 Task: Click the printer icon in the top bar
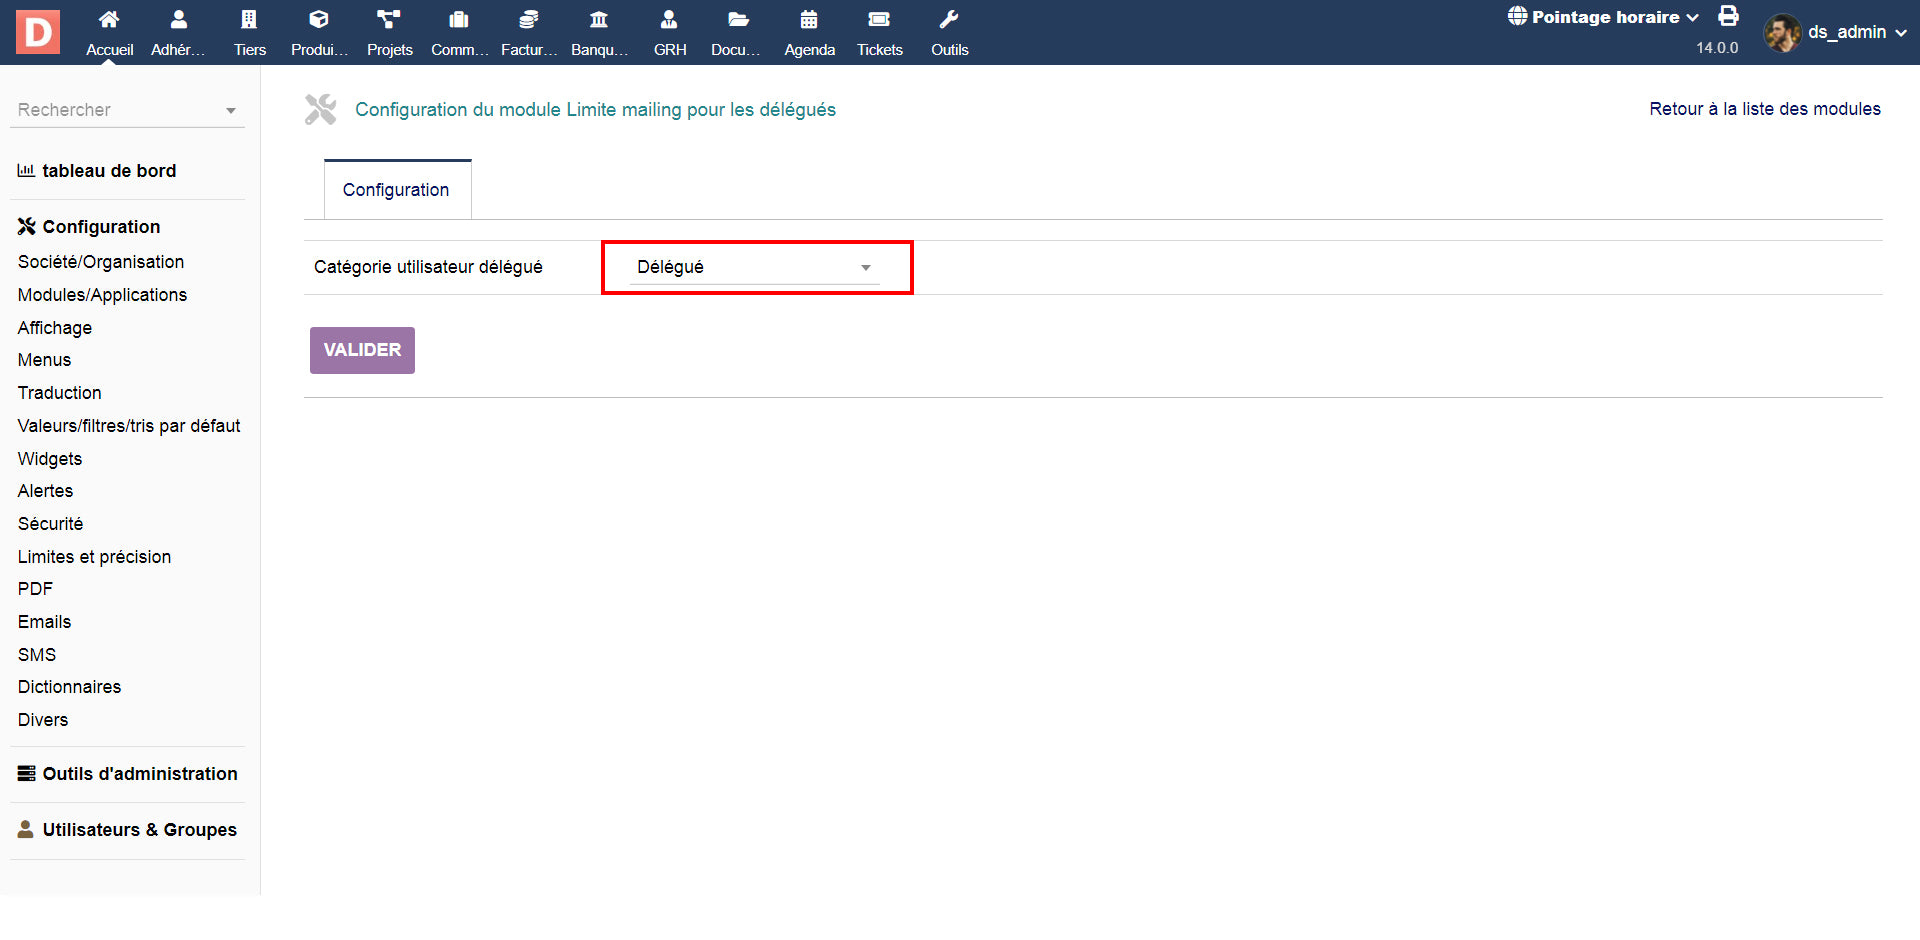[1728, 16]
